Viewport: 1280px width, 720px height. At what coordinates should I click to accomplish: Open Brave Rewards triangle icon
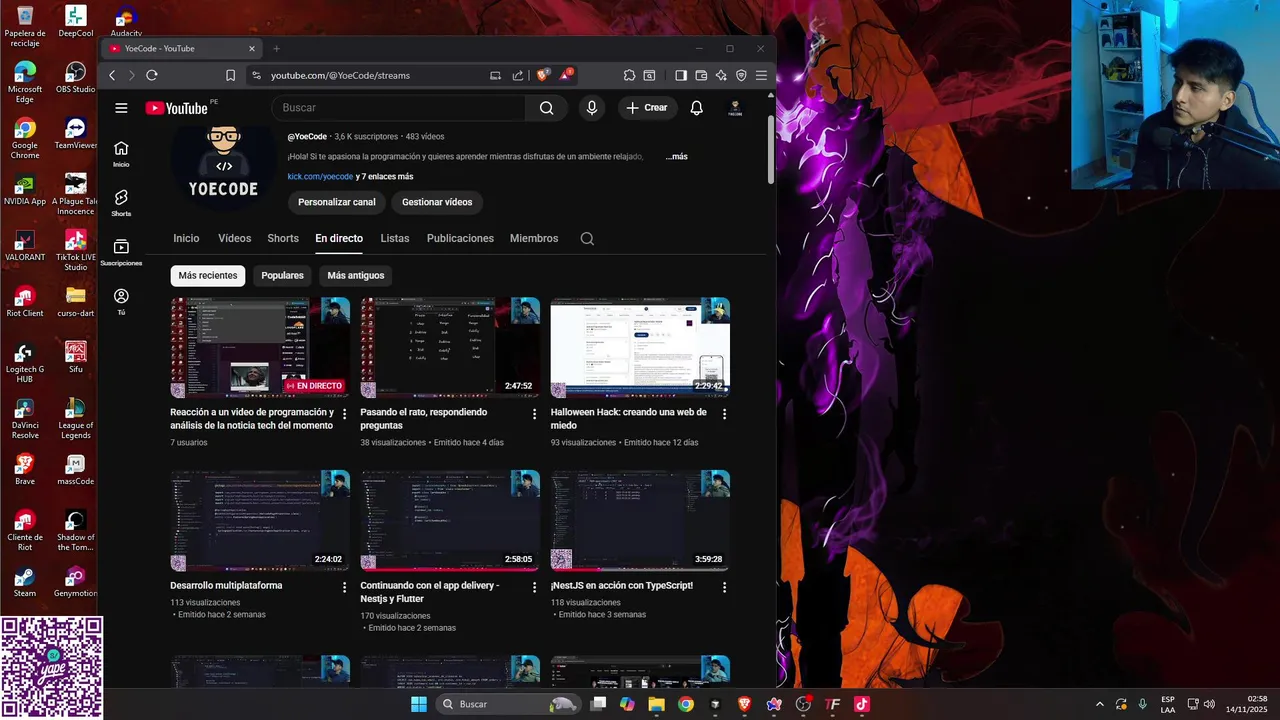565,75
